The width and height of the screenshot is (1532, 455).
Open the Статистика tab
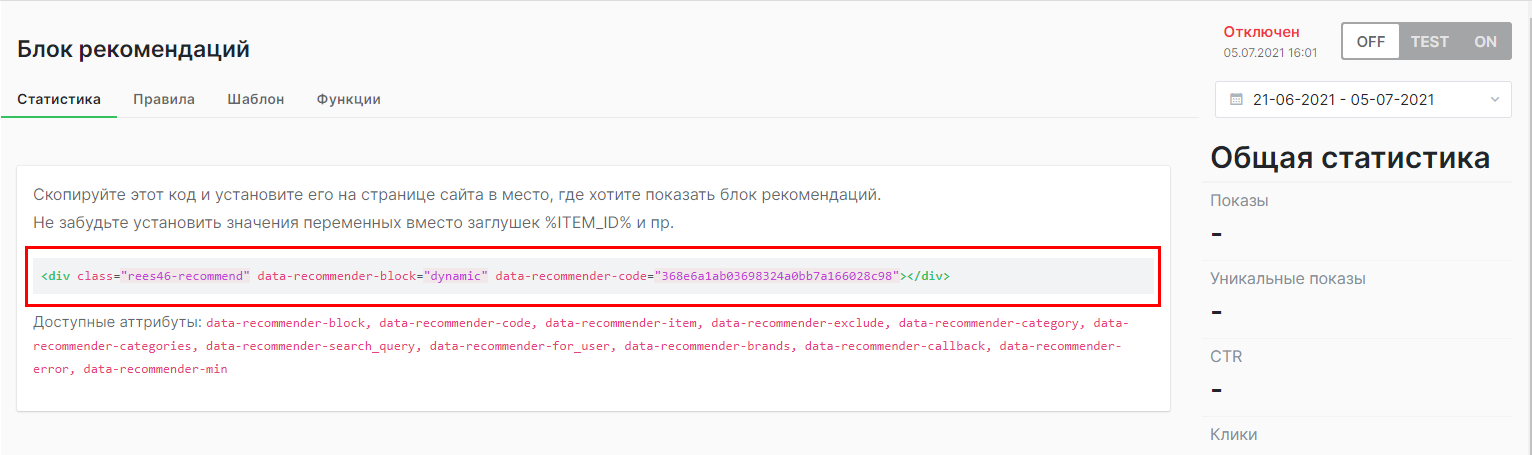pyautogui.click(x=59, y=100)
